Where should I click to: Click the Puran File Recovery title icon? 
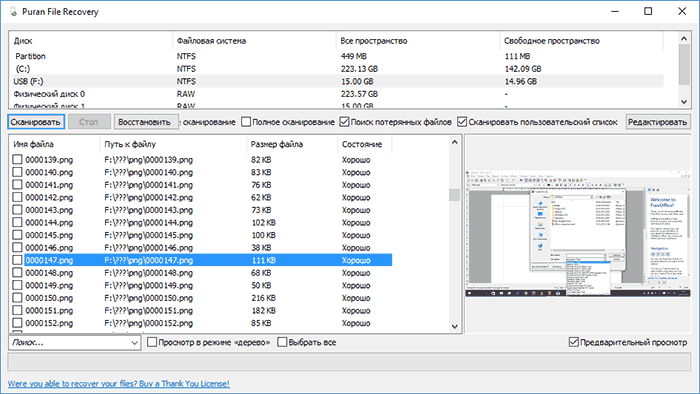pyautogui.click(x=13, y=12)
